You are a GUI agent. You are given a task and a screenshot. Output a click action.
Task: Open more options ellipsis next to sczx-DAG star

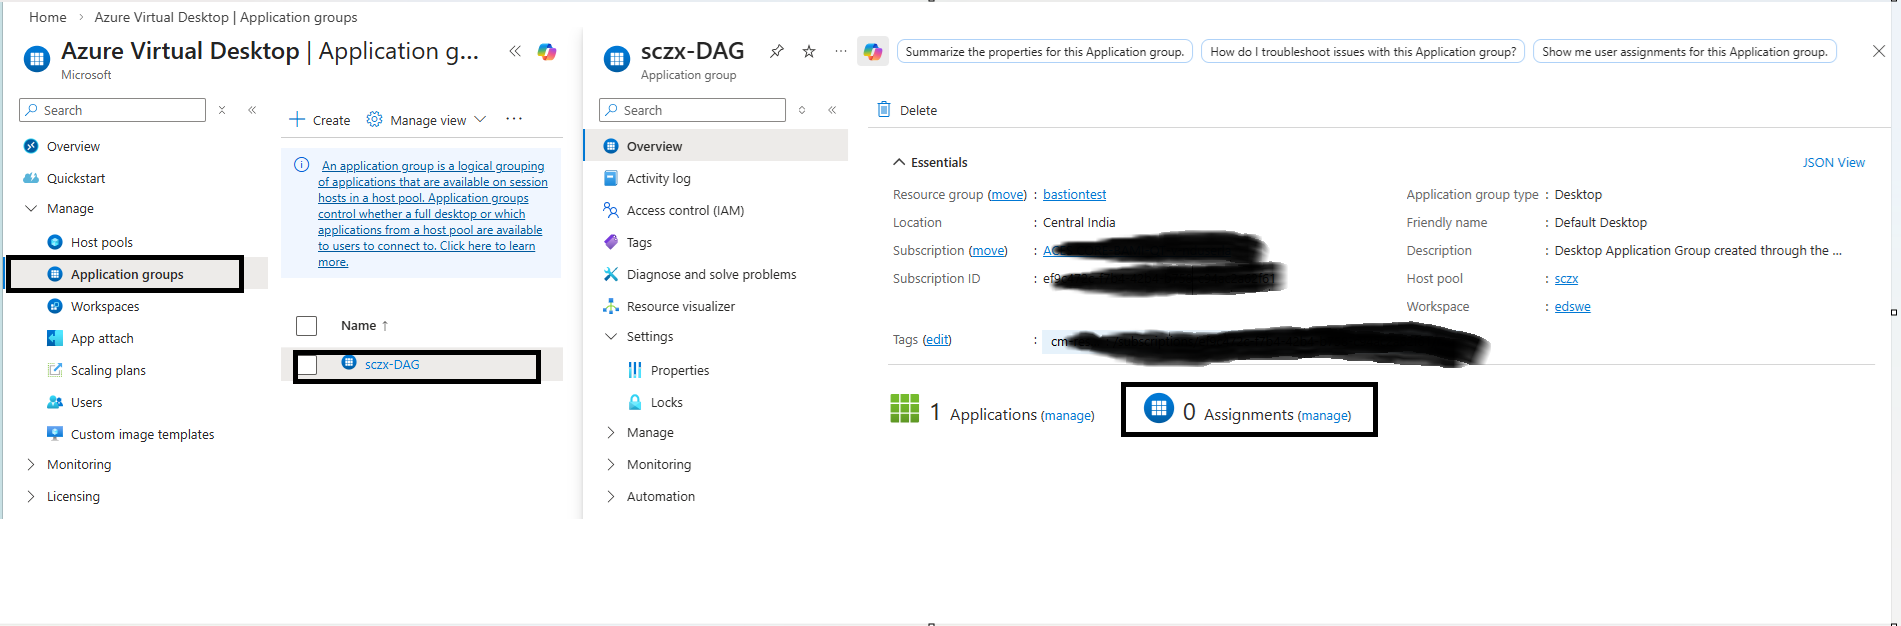click(x=840, y=51)
